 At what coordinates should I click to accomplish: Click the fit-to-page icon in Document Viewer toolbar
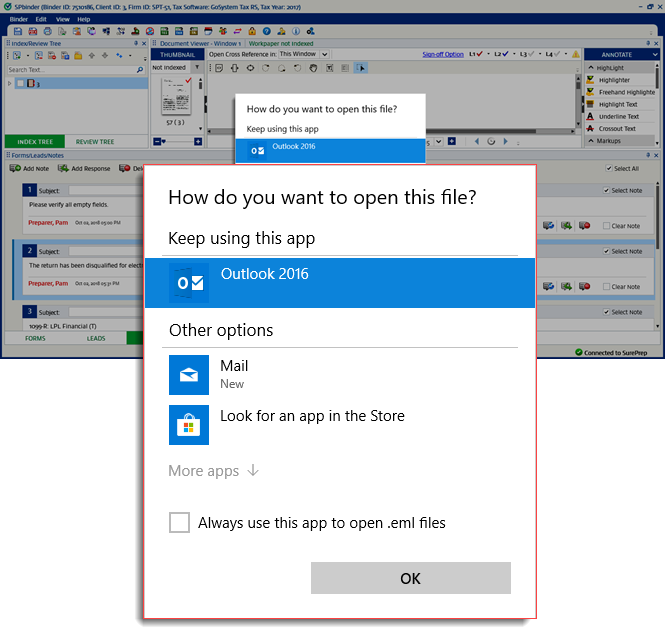click(x=250, y=68)
